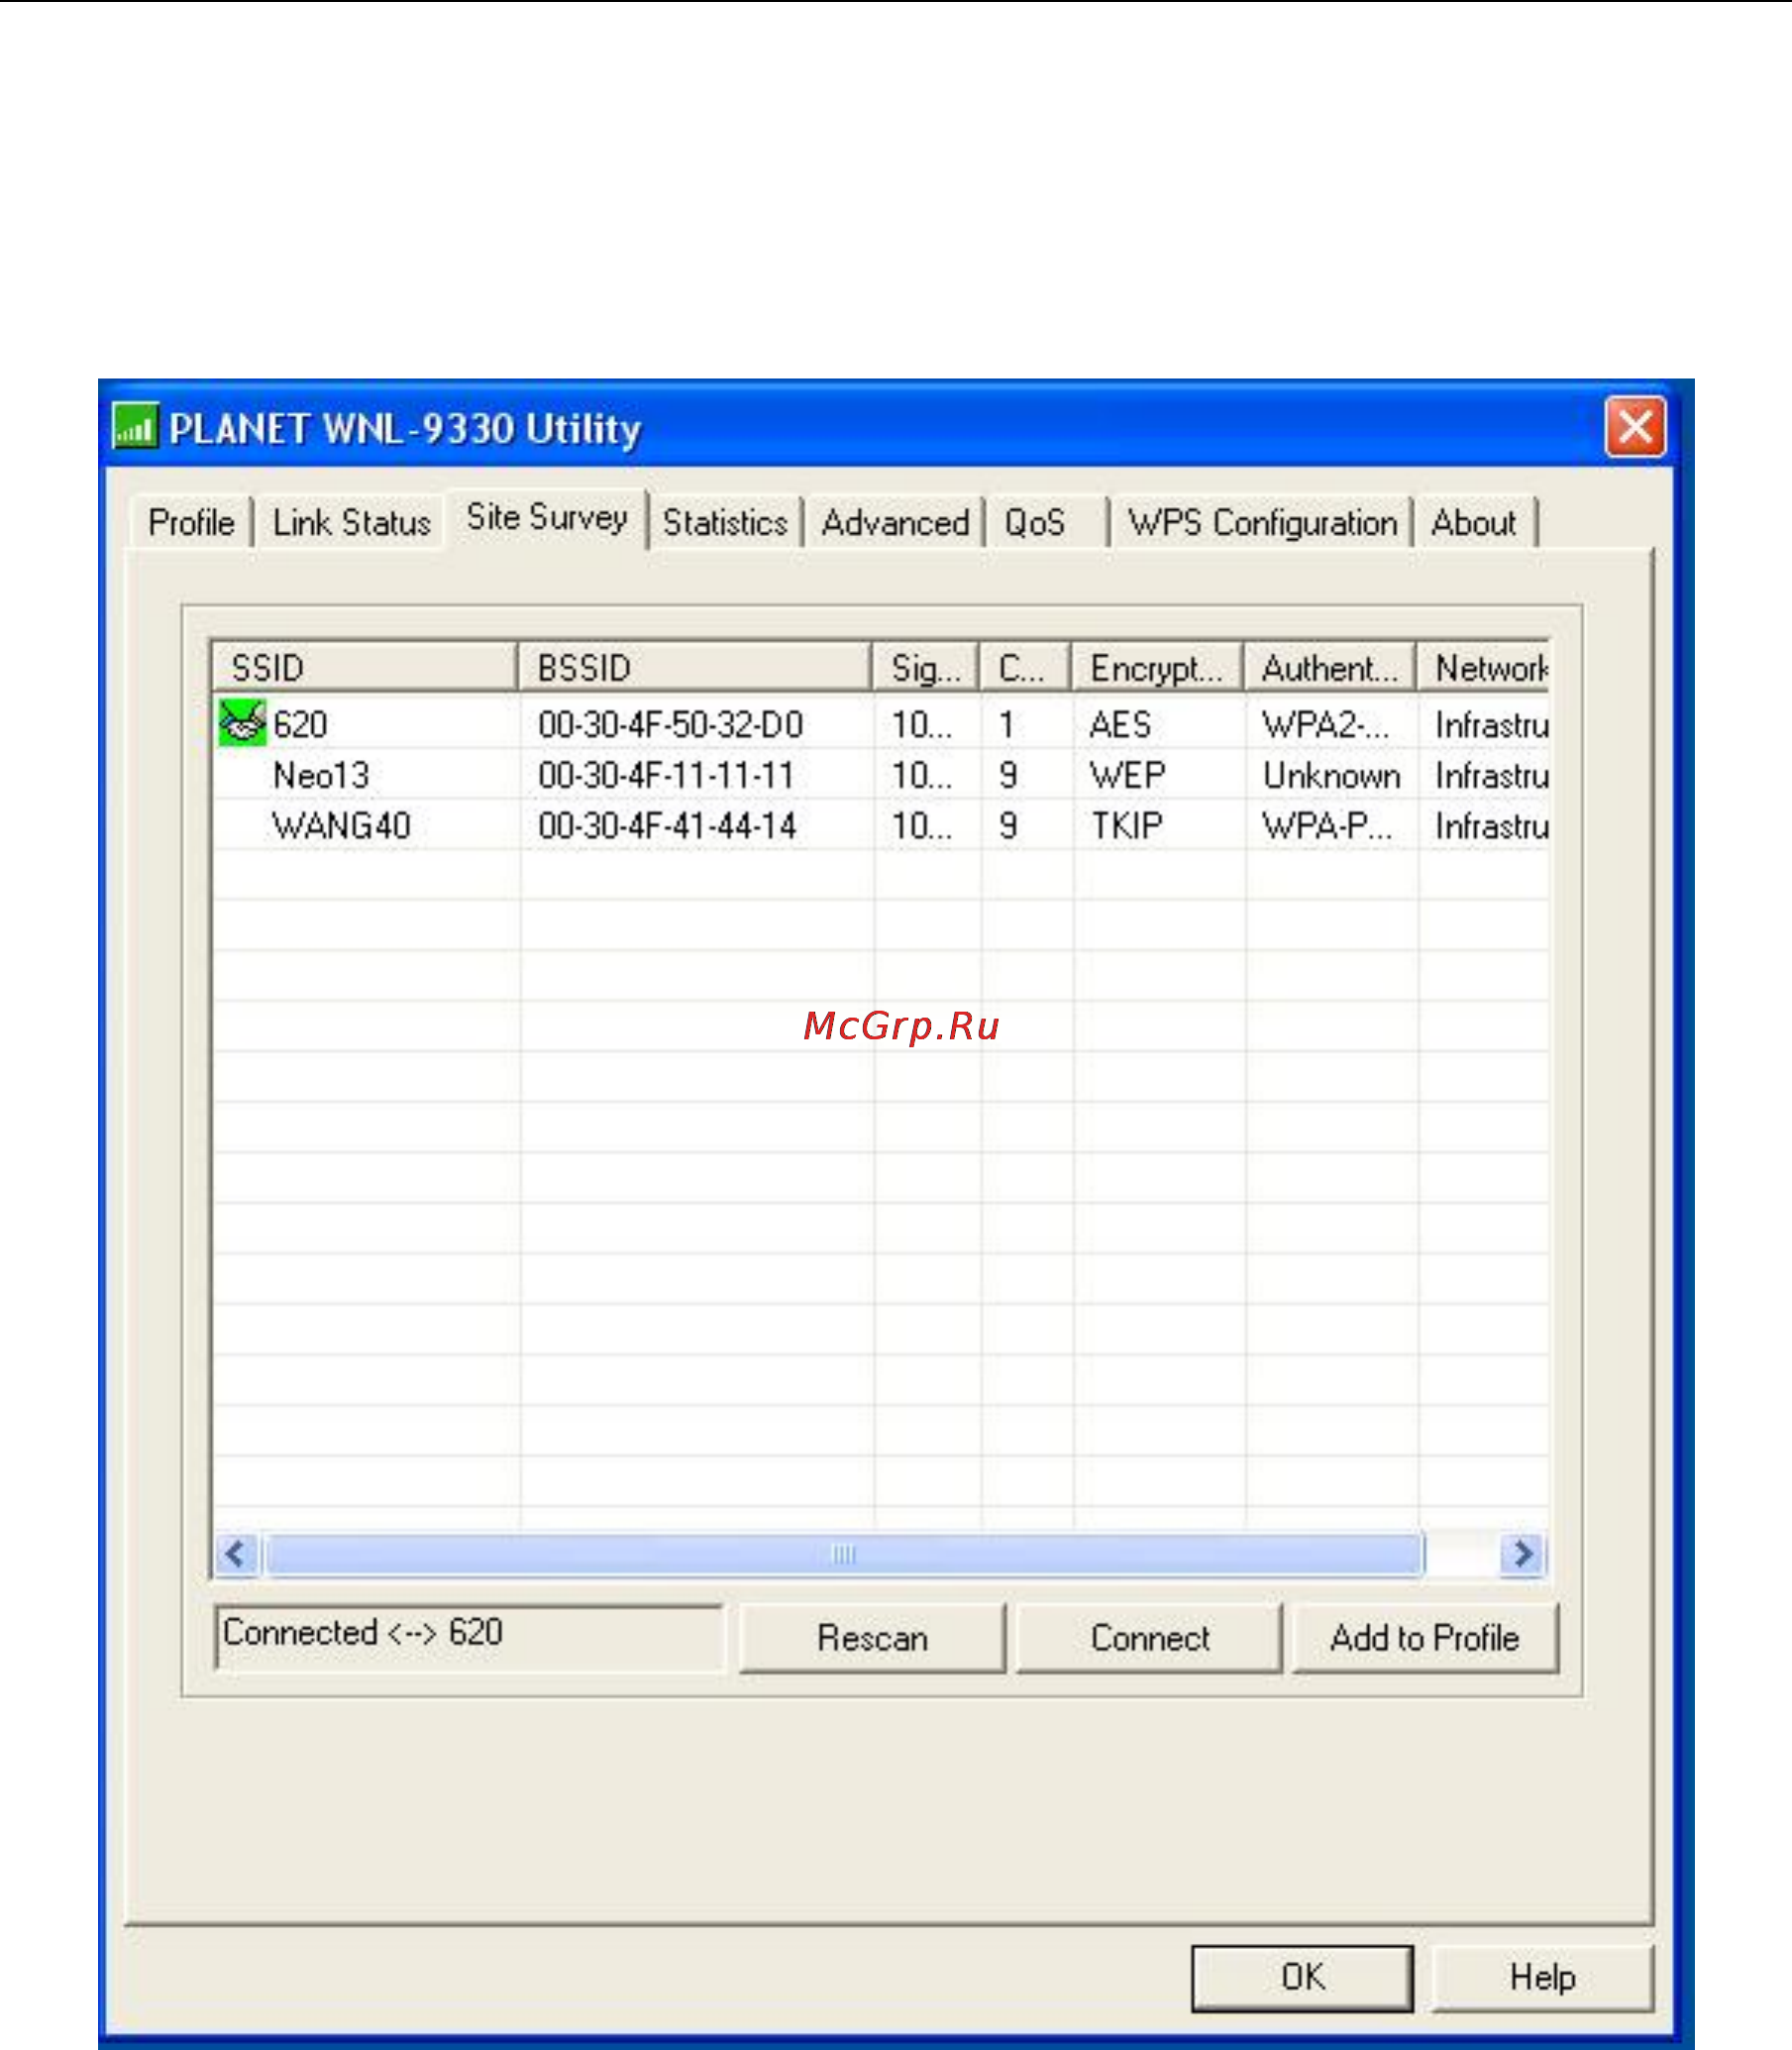1792x2050 pixels.
Task: Click Add to Profile button
Action: coord(1425,1637)
